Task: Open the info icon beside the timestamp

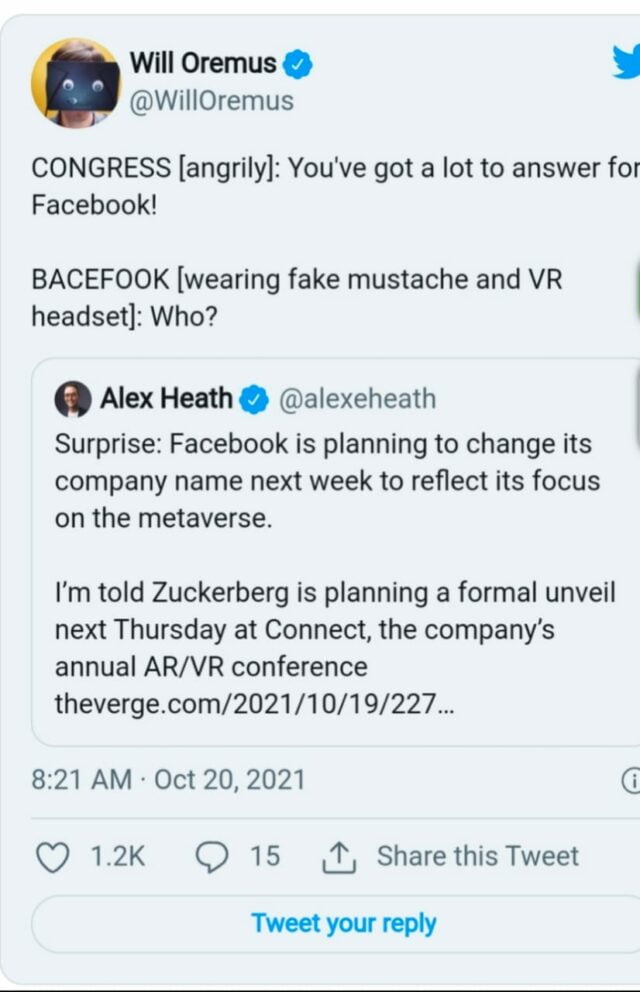Action: [x=631, y=780]
